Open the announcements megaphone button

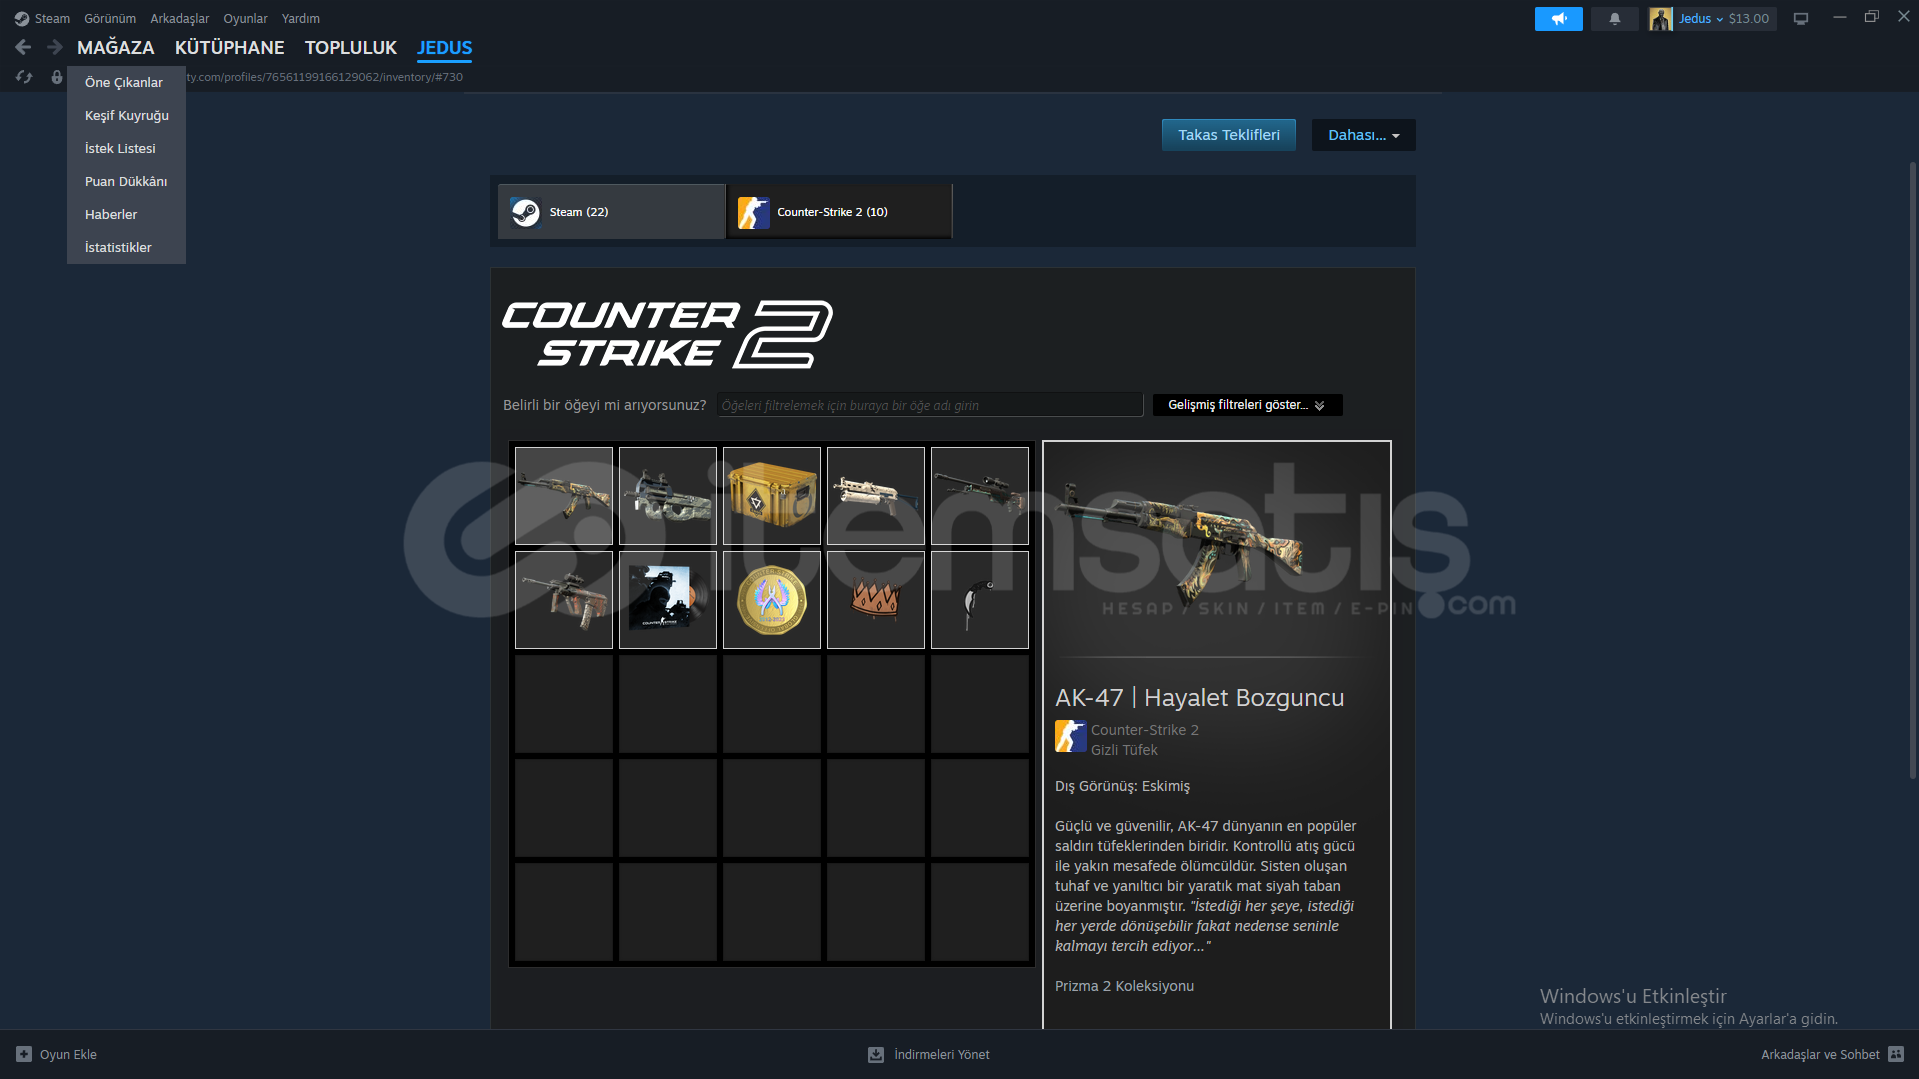(x=1558, y=19)
